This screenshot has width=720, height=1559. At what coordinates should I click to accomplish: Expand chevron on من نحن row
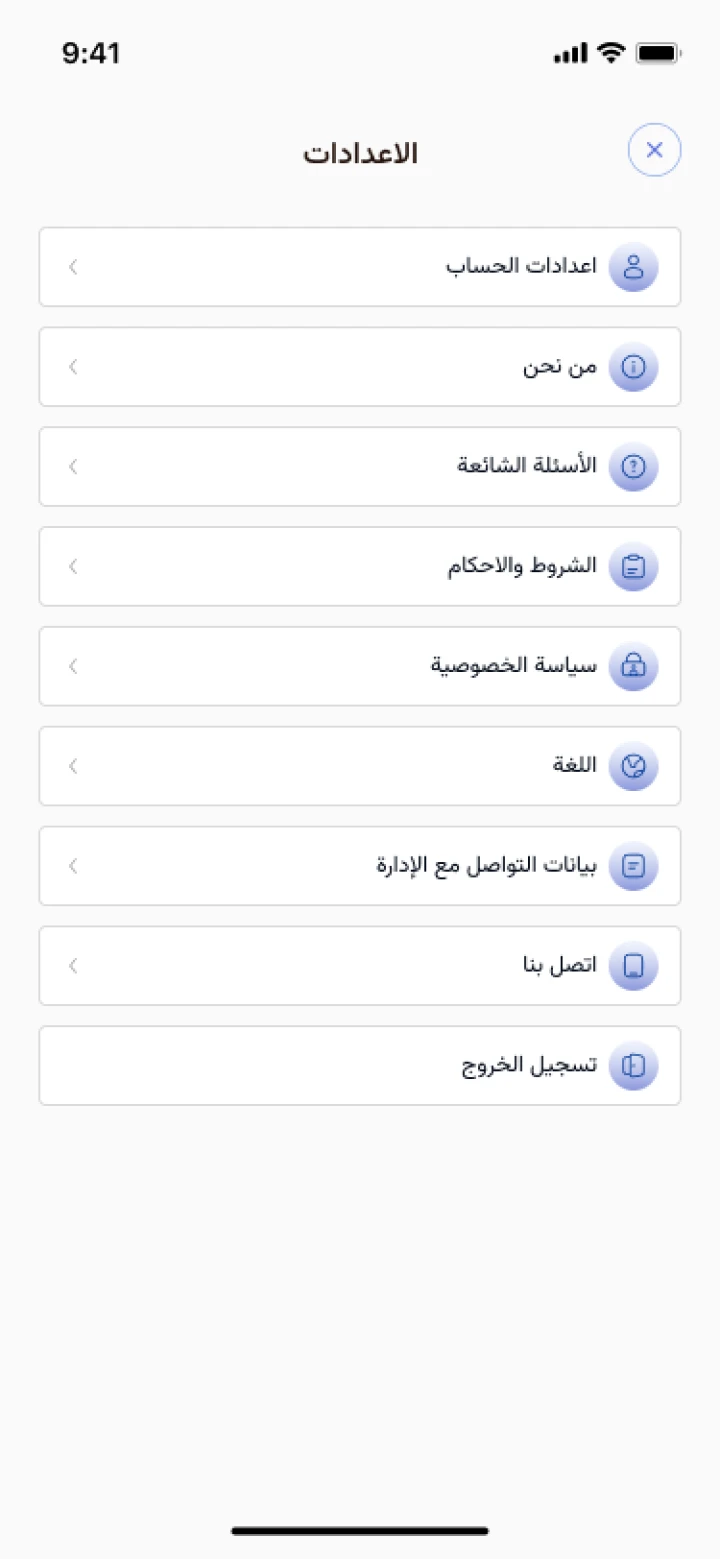pyautogui.click(x=73, y=367)
